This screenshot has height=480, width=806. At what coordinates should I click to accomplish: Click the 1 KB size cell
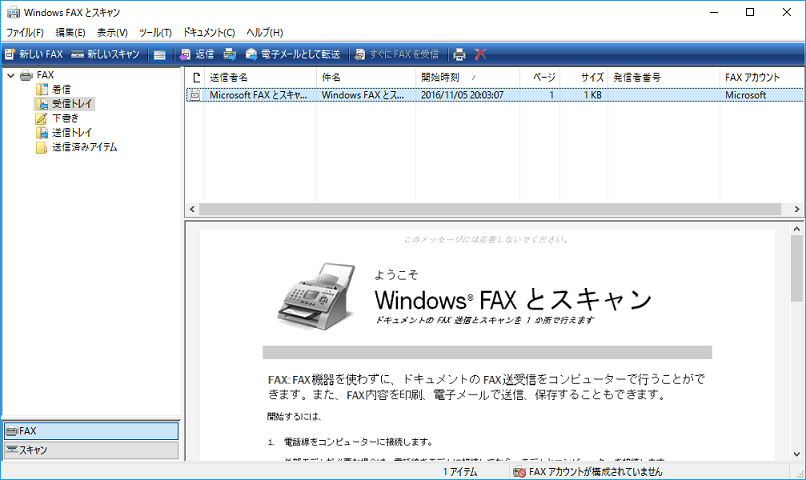point(592,95)
